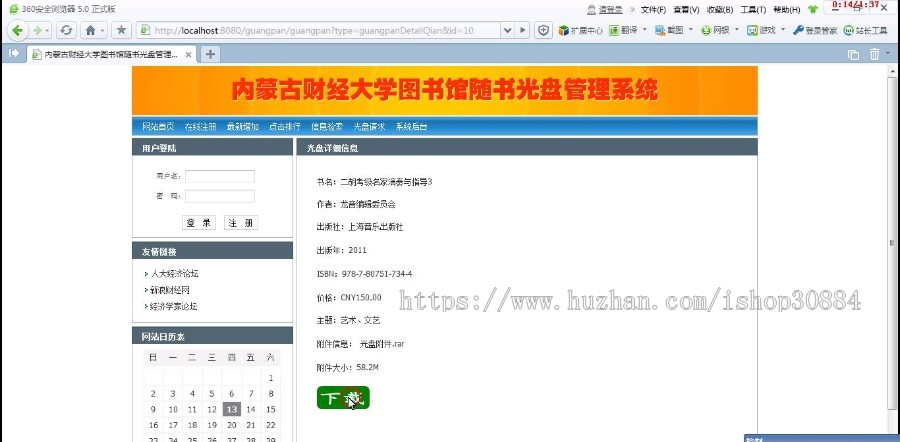Select date 20 in the calendar
This screenshot has width=900, height=442.
pyautogui.click(x=231, y=425)
